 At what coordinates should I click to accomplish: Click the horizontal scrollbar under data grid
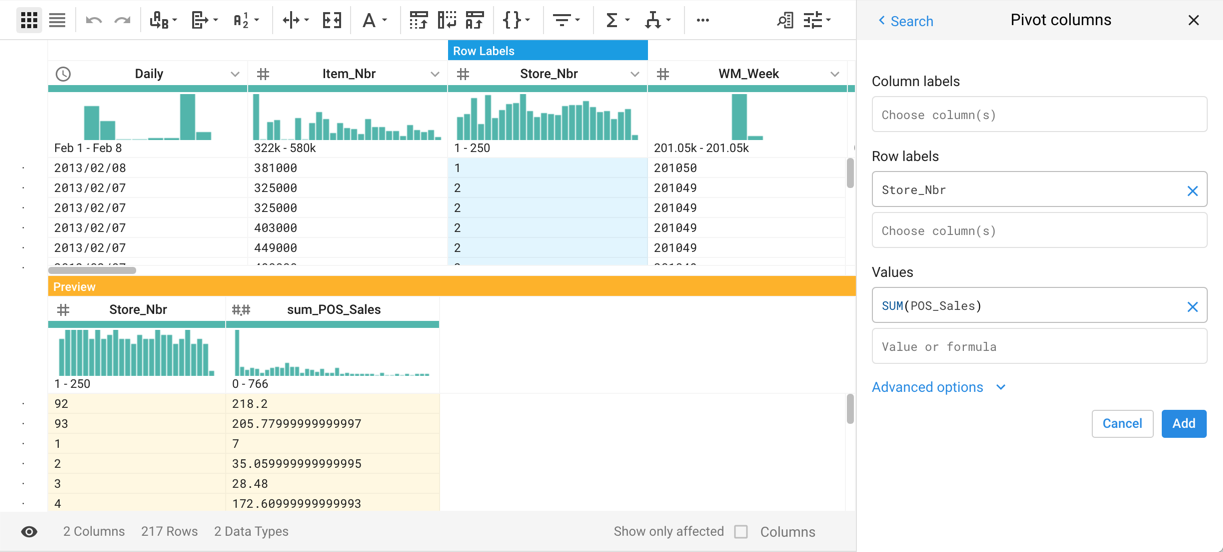point(92,270)
